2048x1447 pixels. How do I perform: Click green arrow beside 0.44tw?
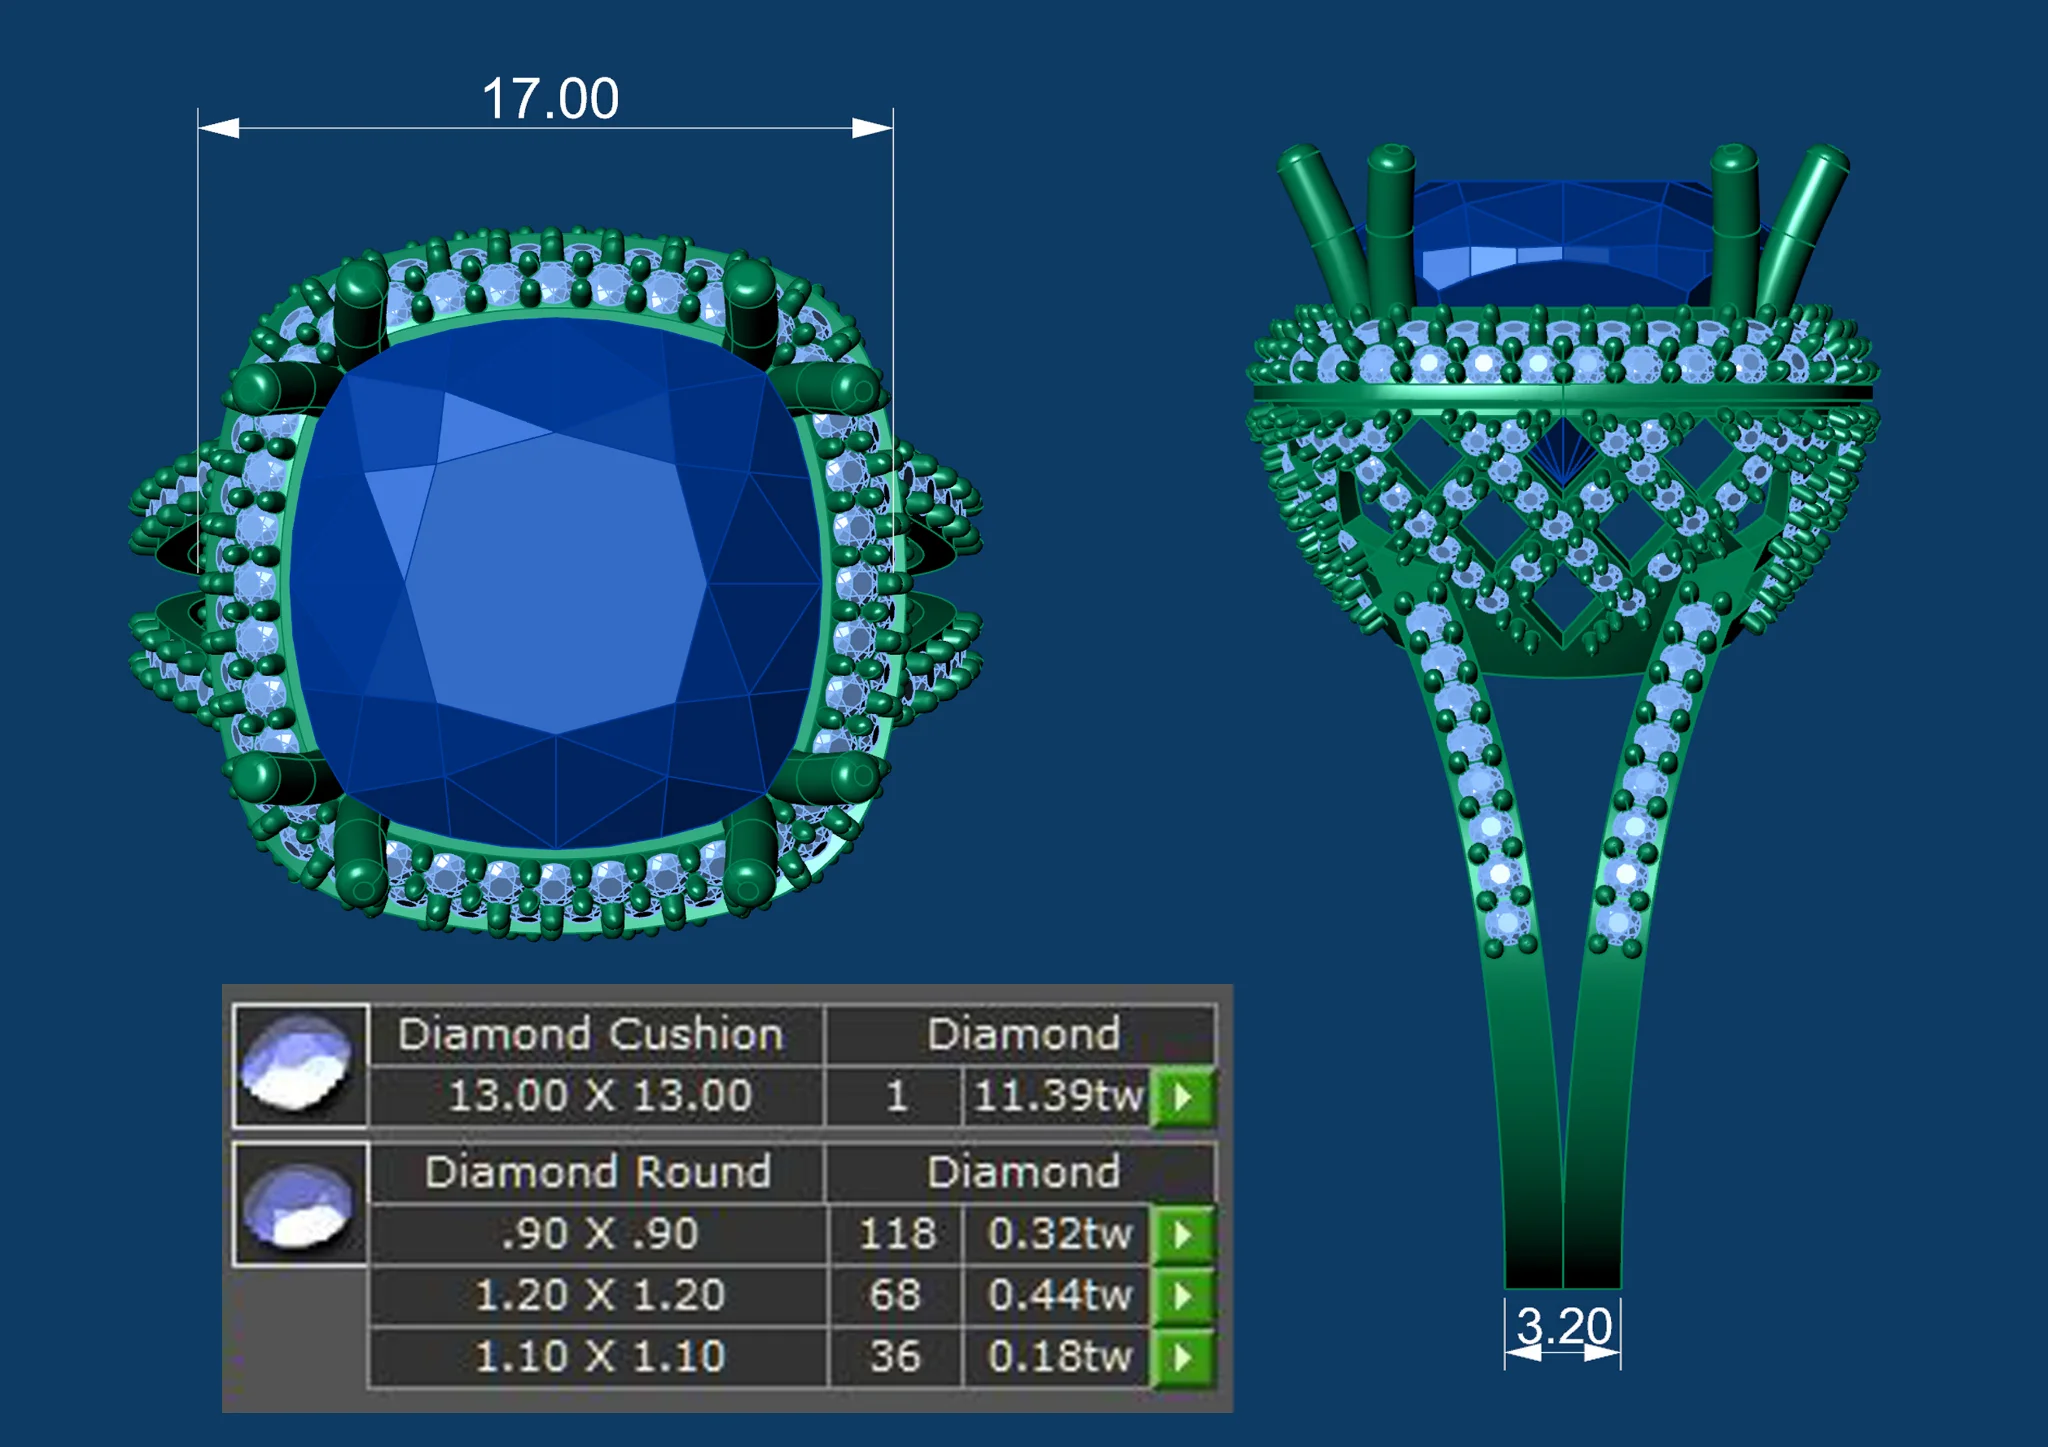(x=1183, y=1296)
